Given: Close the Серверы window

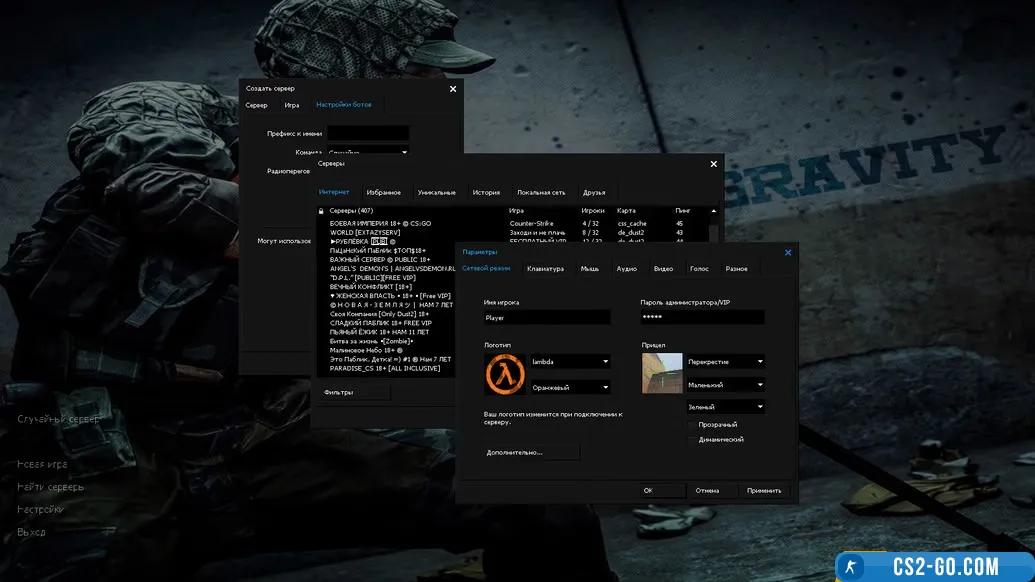Looking at the screenshot, I should [x=713, y=164].
